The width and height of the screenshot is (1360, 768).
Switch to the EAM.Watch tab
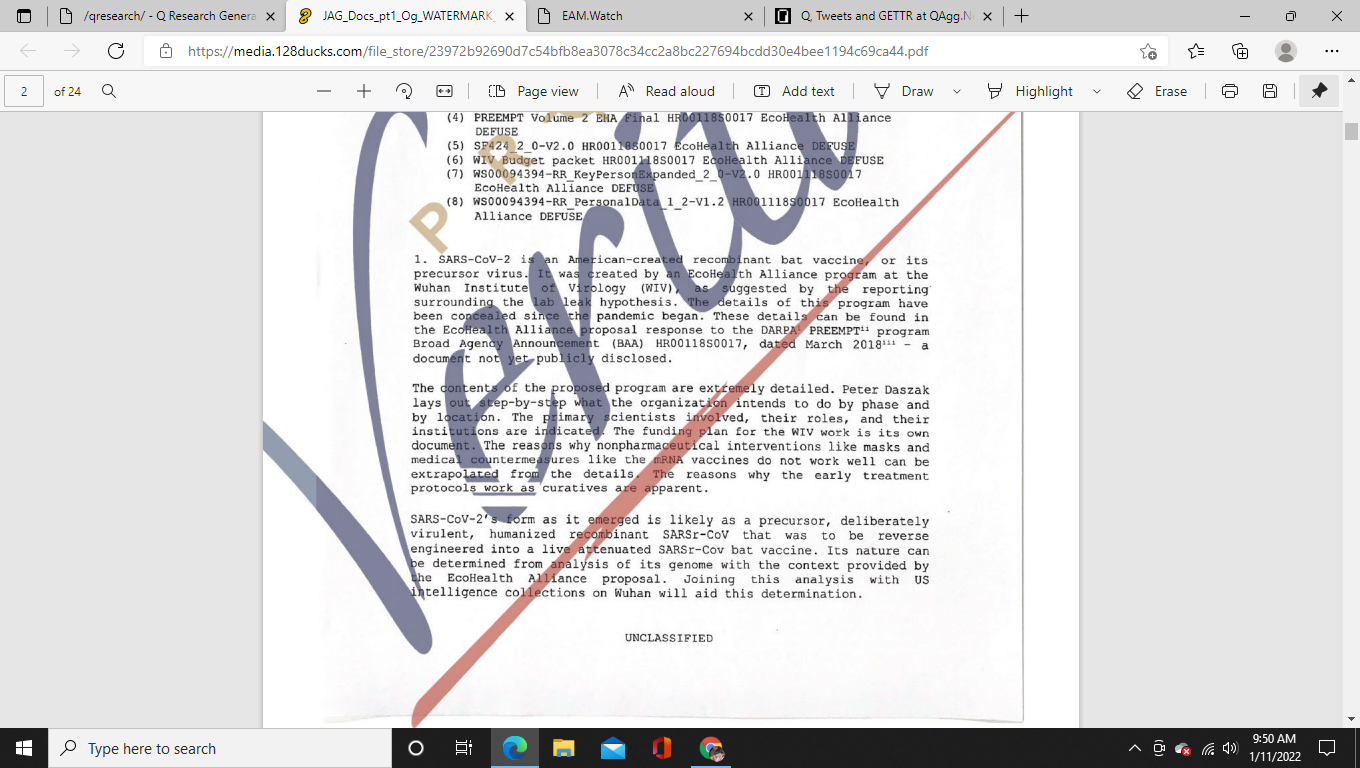[x=645, y=16]
